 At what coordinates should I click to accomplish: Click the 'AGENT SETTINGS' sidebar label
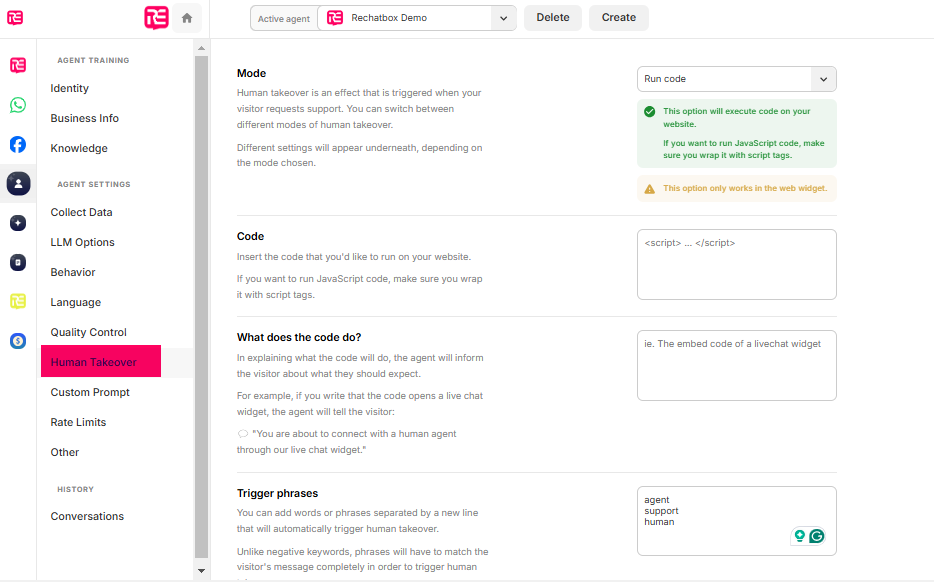[x=94, y=184]
